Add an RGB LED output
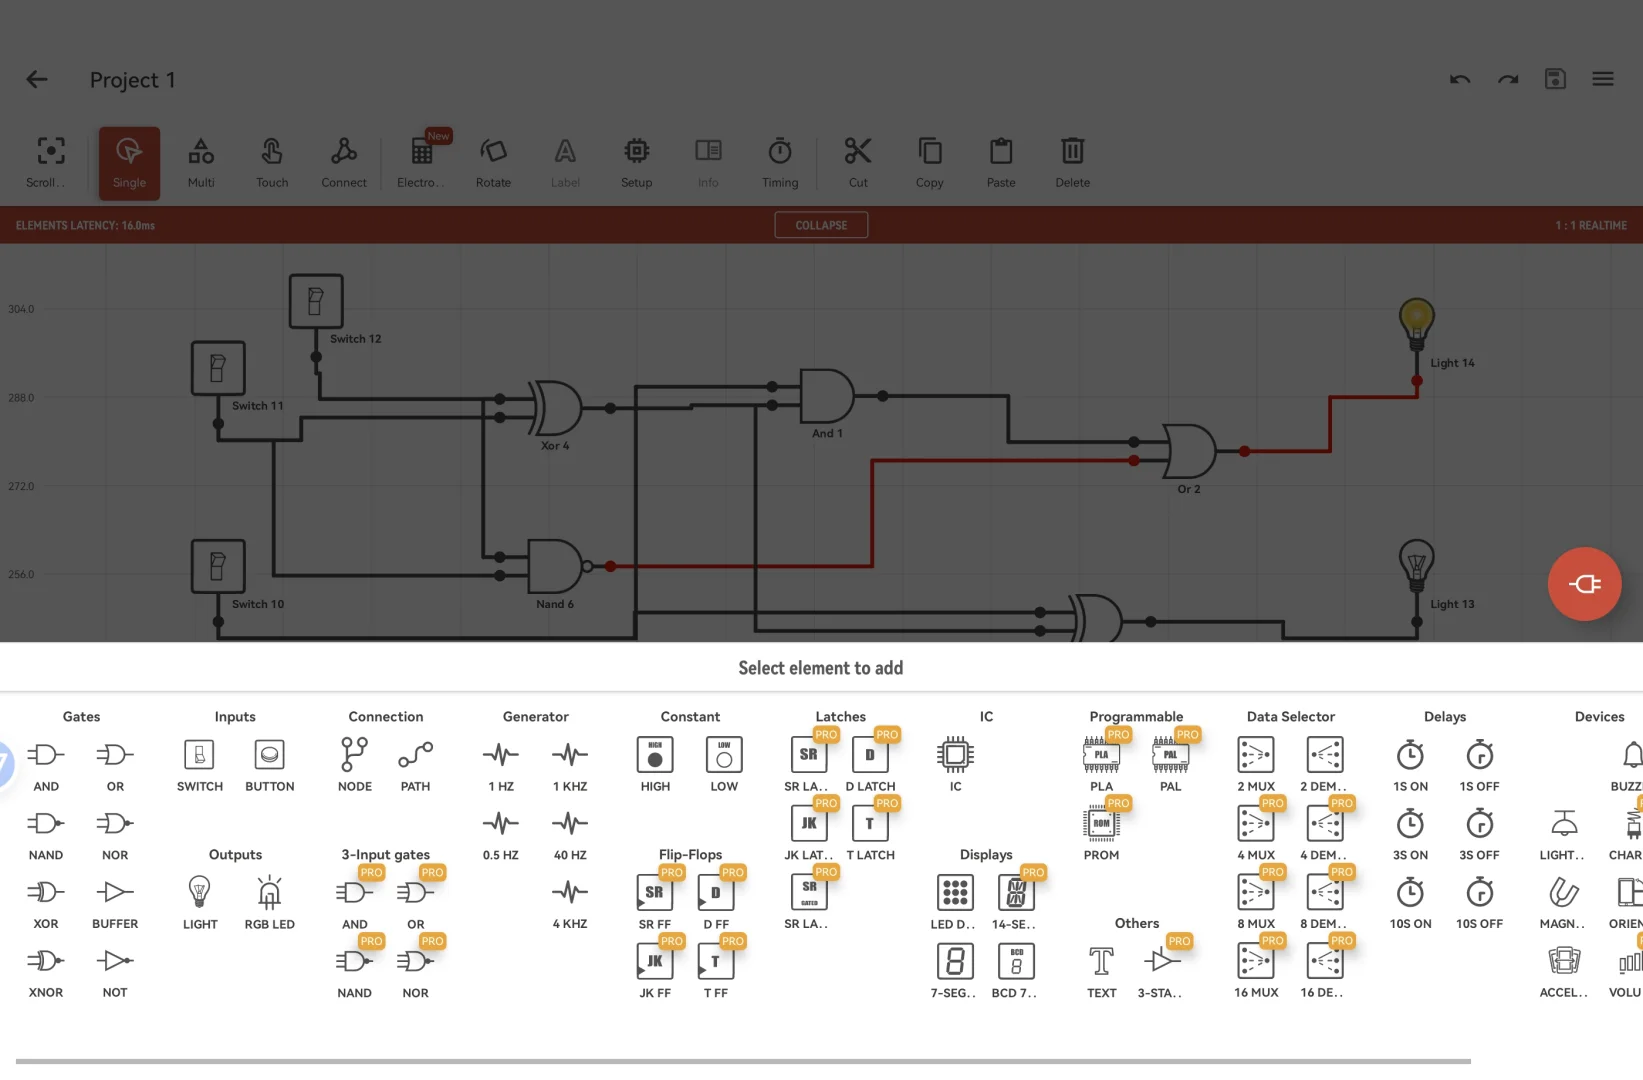The image size is (1643, 1080). (270, 903)
